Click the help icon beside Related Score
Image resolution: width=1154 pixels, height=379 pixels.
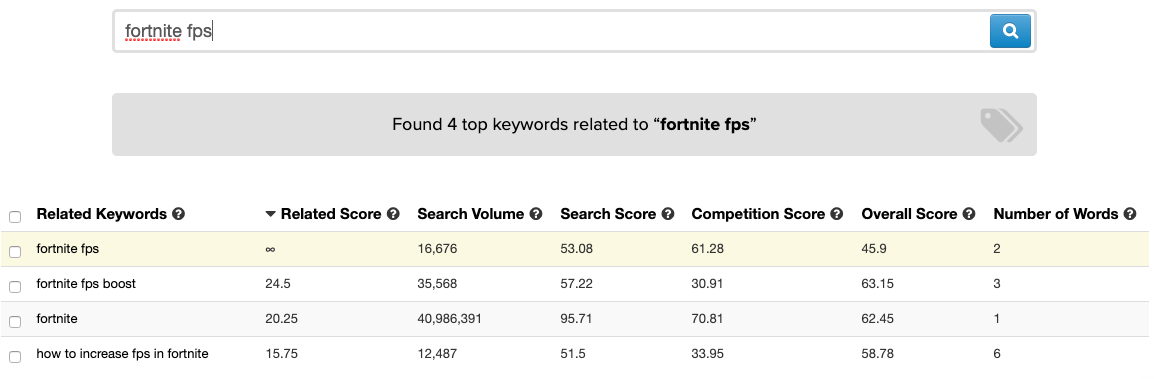(393, 214)
